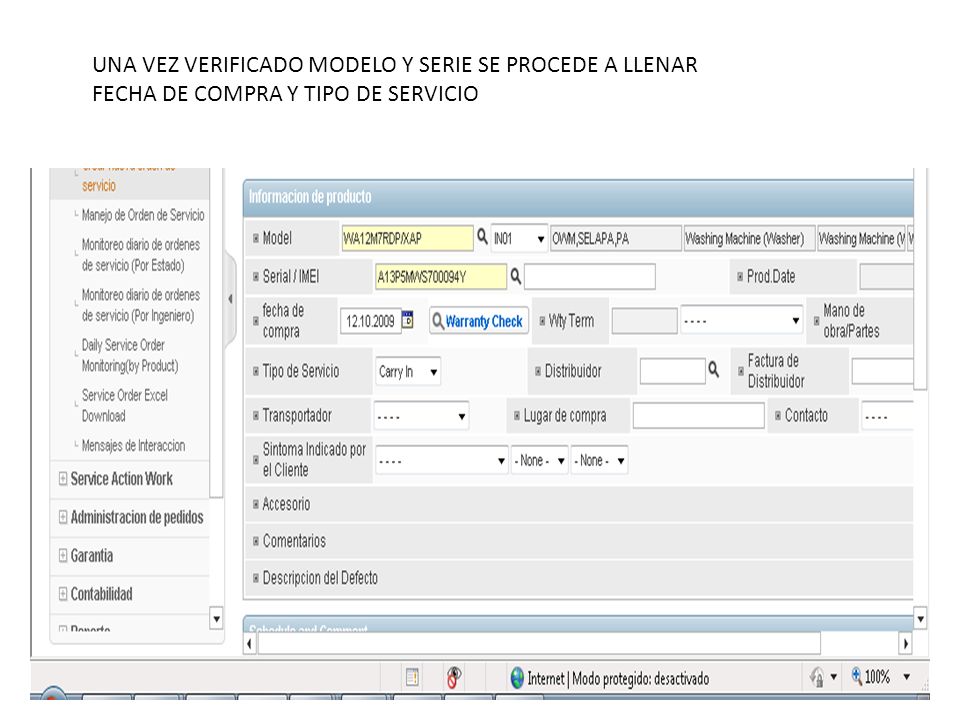Screen dimensions: 960x720
Task: Click the OWM,SELAPA,PA field
Action: [x=616, y=239]
